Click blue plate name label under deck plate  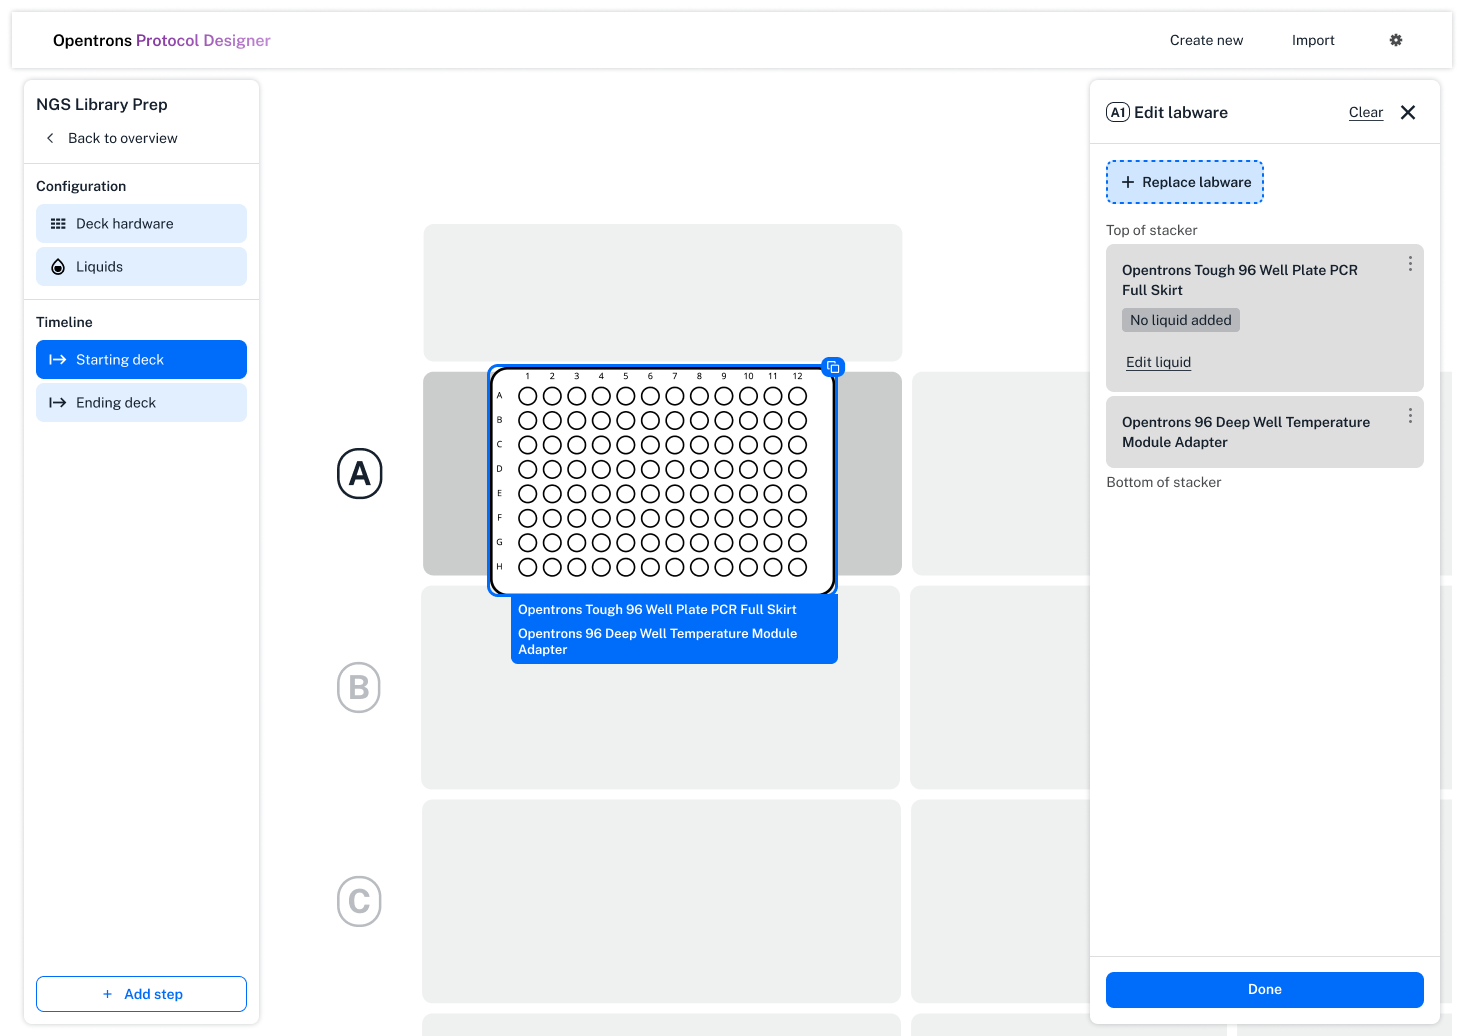pos(657,609)
